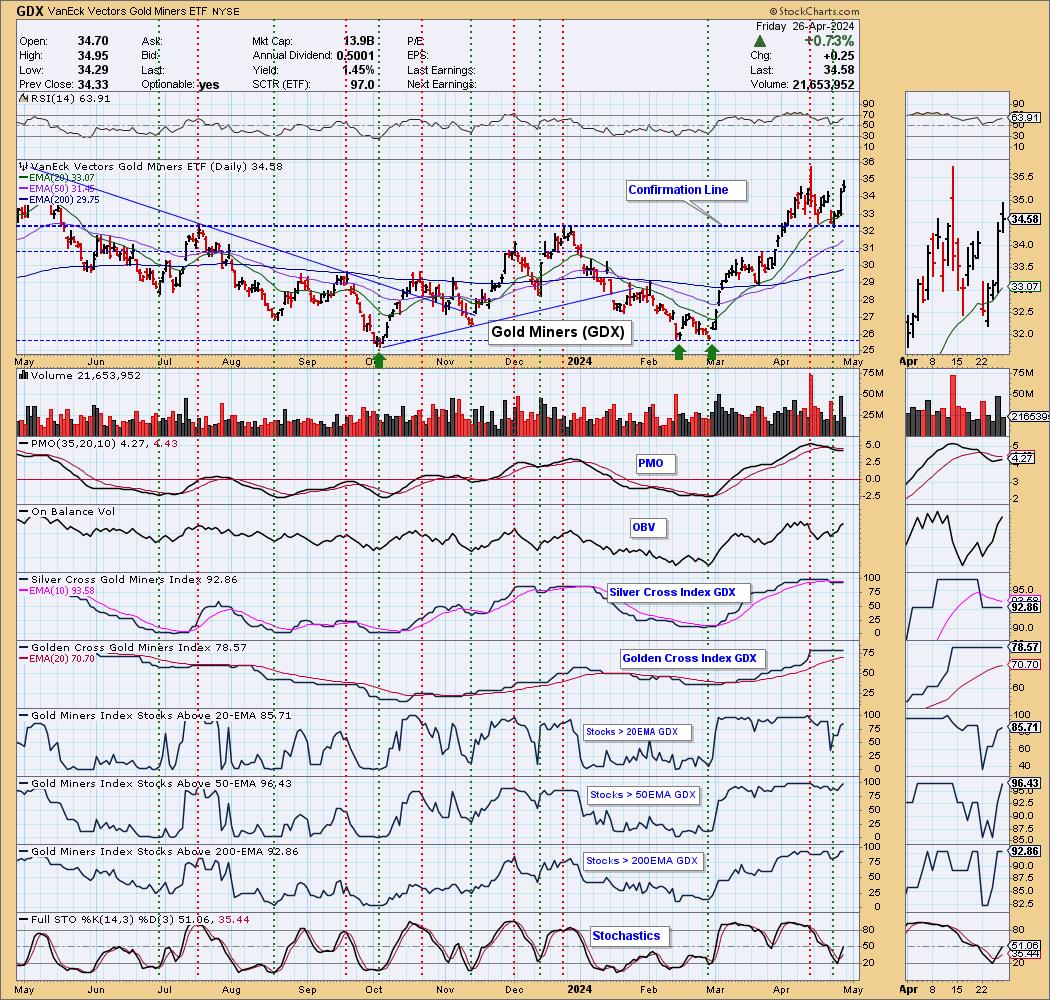Click the green arrow under the February low

(679, 352)
